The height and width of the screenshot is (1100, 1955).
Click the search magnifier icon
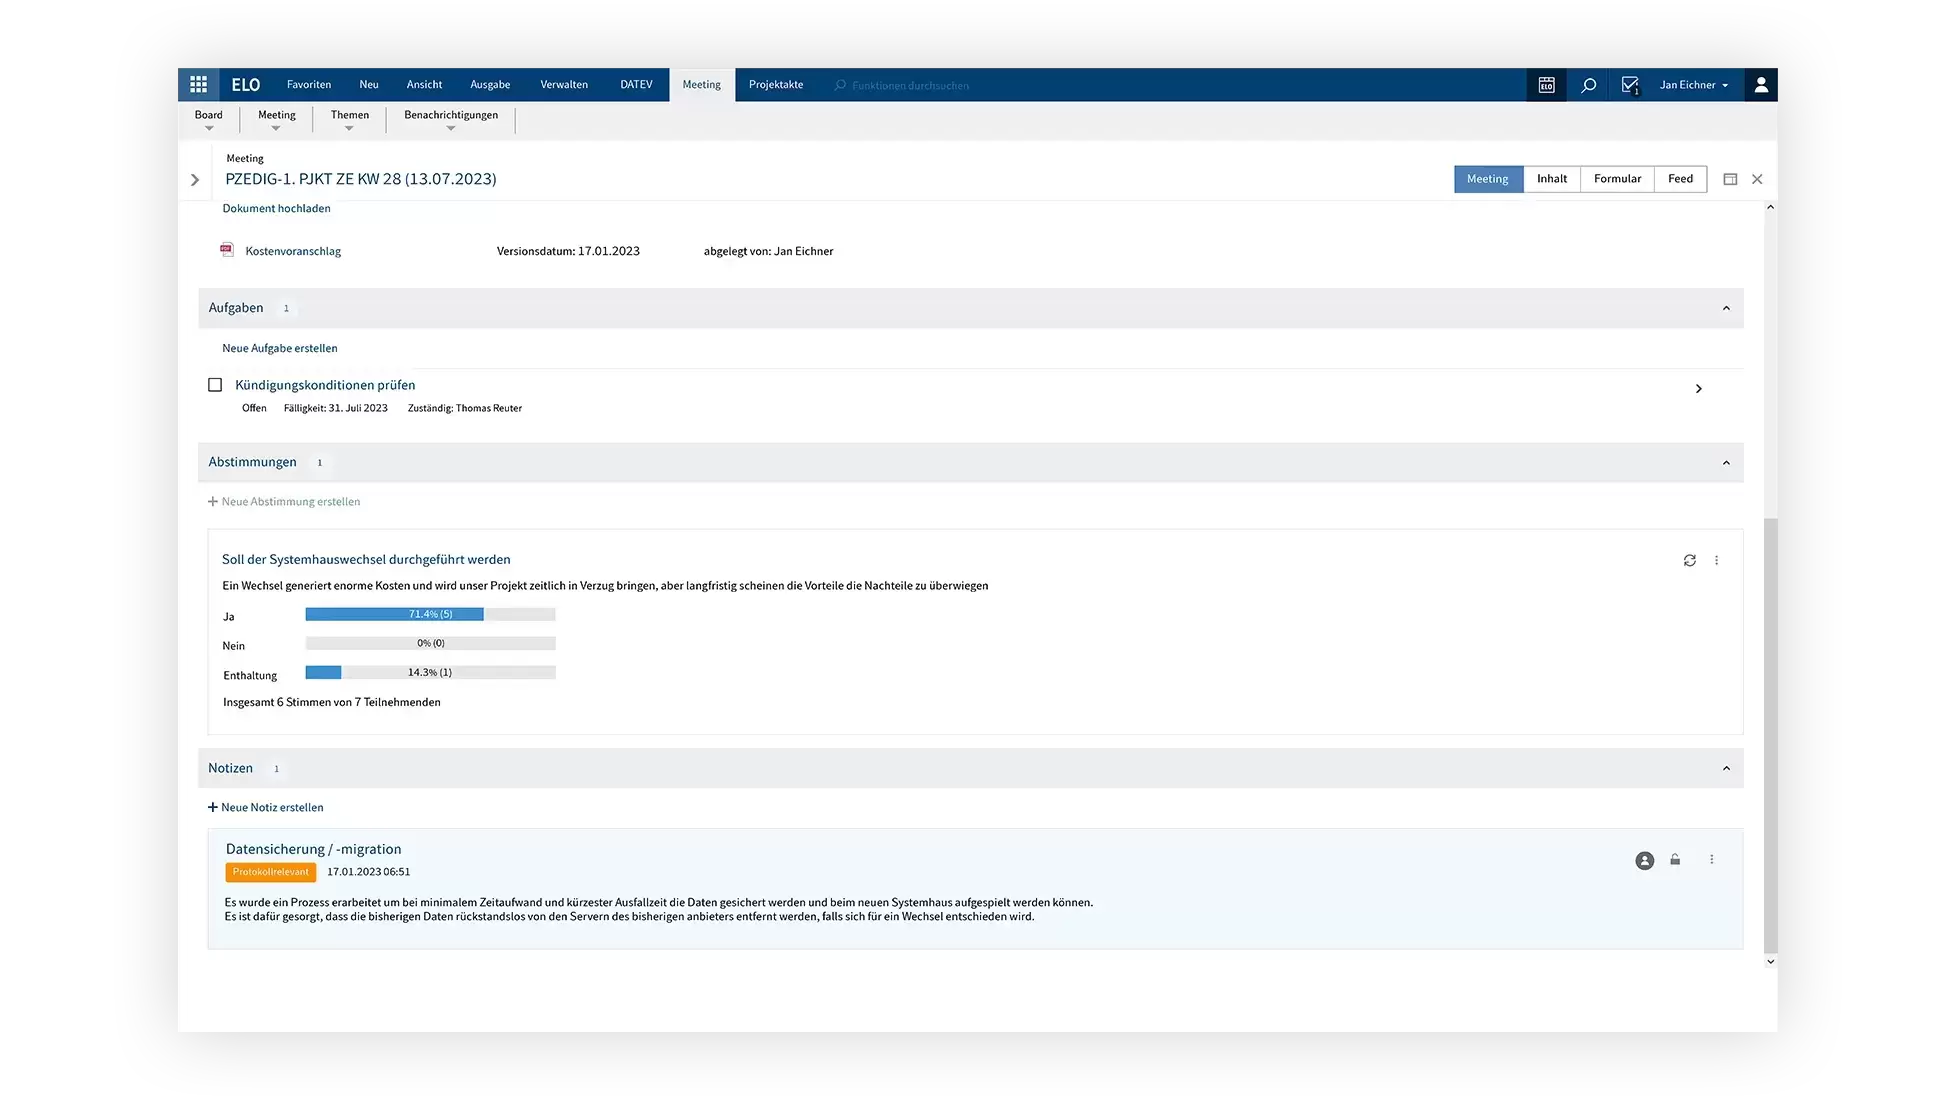click(1588, 85)
